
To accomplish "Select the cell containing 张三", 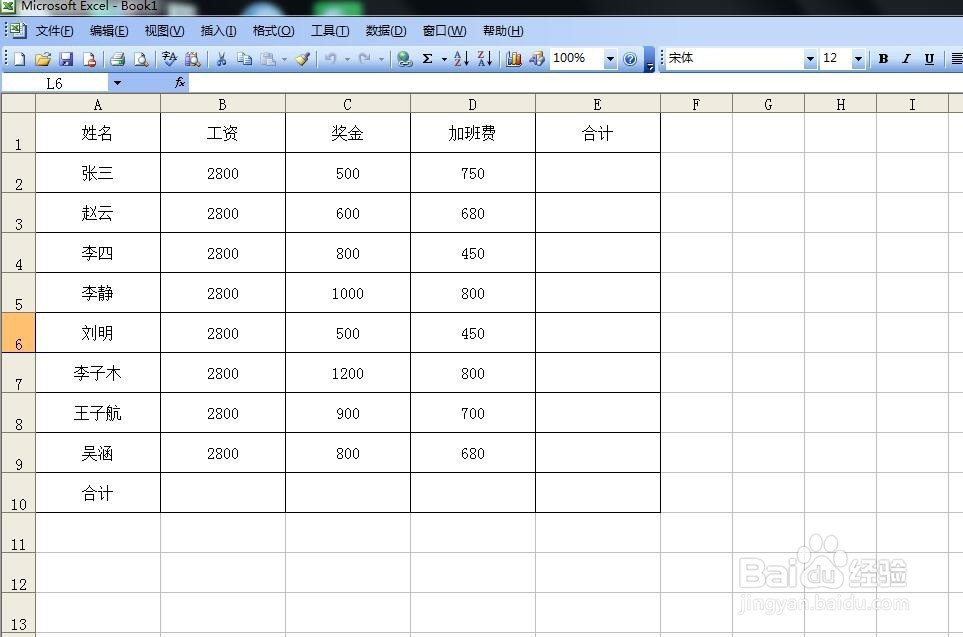I will [x=98, y=173].
